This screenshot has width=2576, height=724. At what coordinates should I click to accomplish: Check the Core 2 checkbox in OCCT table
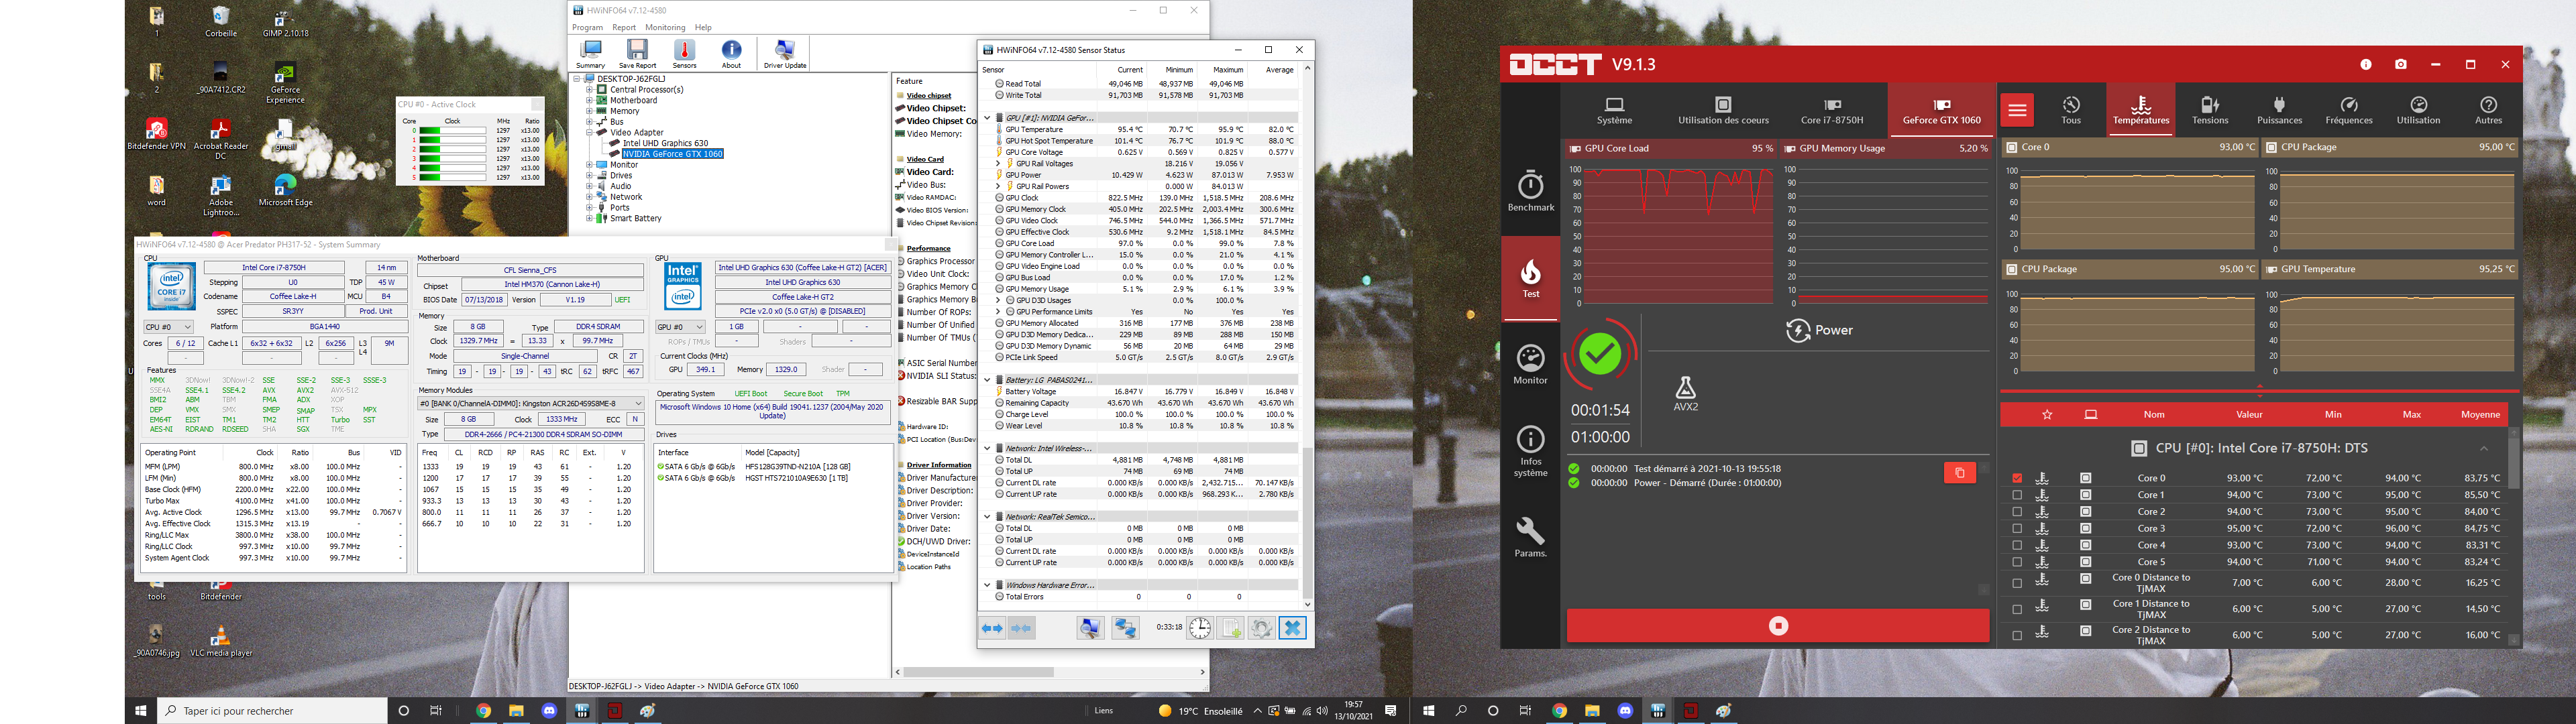(2017, 512)
